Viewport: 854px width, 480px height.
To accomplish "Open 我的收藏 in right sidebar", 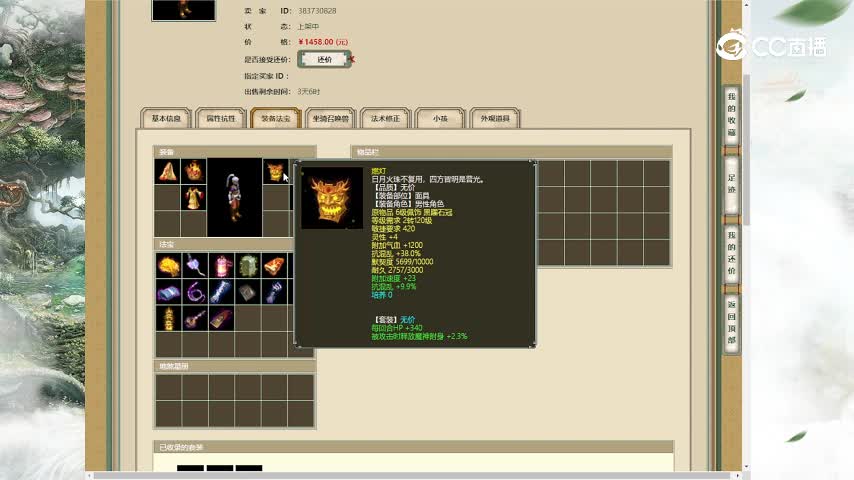I will tap(731, 114).
